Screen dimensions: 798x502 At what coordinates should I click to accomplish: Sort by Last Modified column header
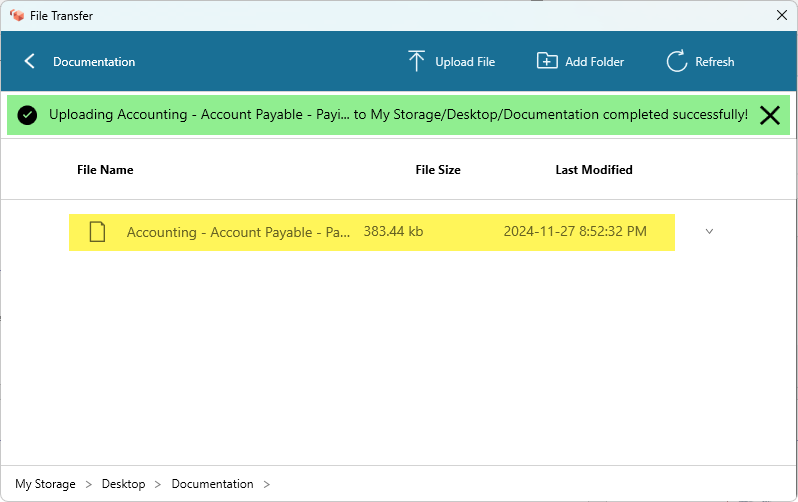tap(594, 170)
